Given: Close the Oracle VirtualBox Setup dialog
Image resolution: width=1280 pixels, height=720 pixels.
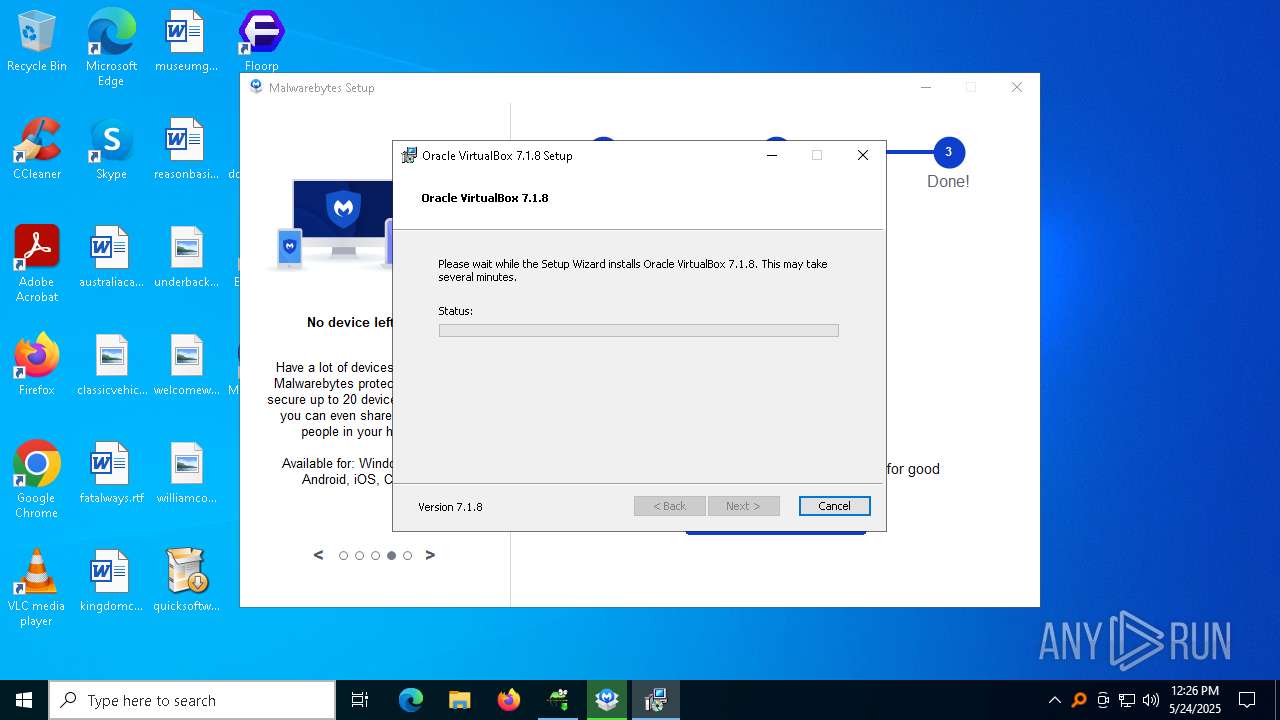Looking at the screenshot, I should [862, 155].
